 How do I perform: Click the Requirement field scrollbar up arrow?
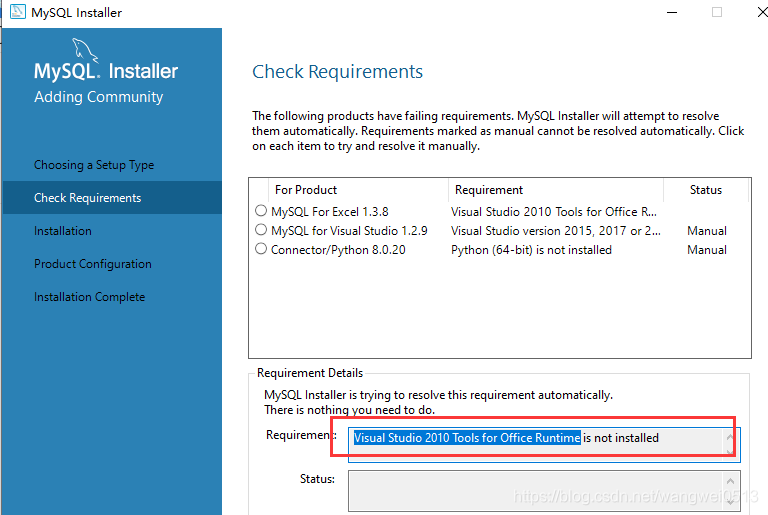click(730, 437)
